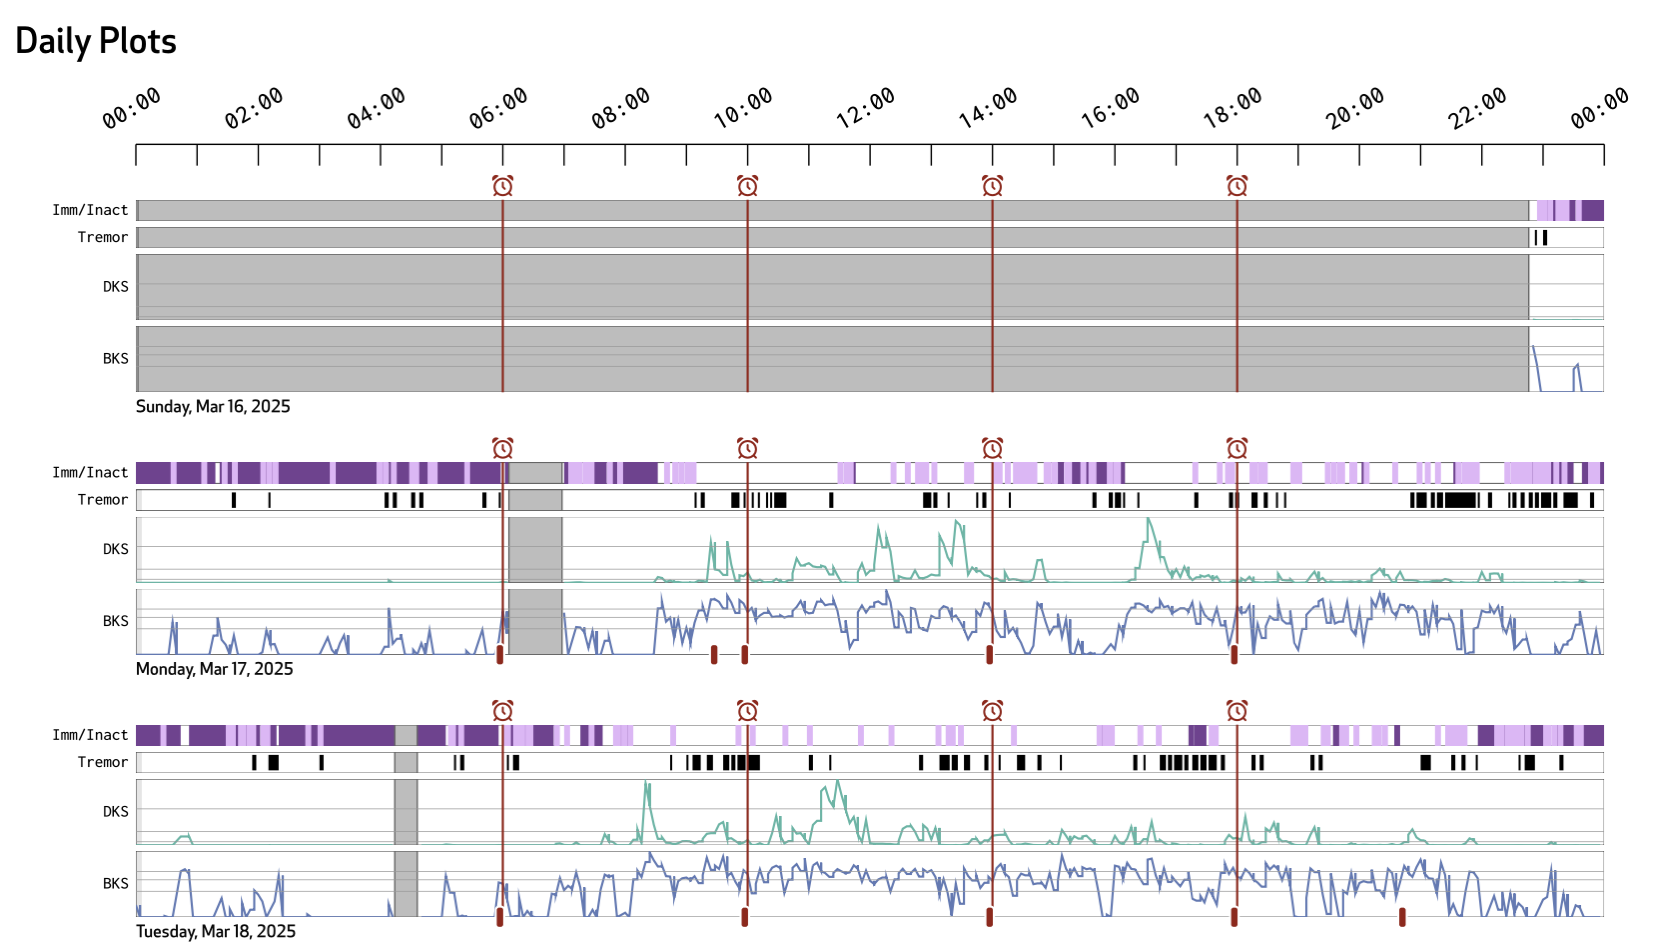The width and height of the screenshot is (1658, 950).
Task: Click the 08:00 time axis label
Action: 621,108
